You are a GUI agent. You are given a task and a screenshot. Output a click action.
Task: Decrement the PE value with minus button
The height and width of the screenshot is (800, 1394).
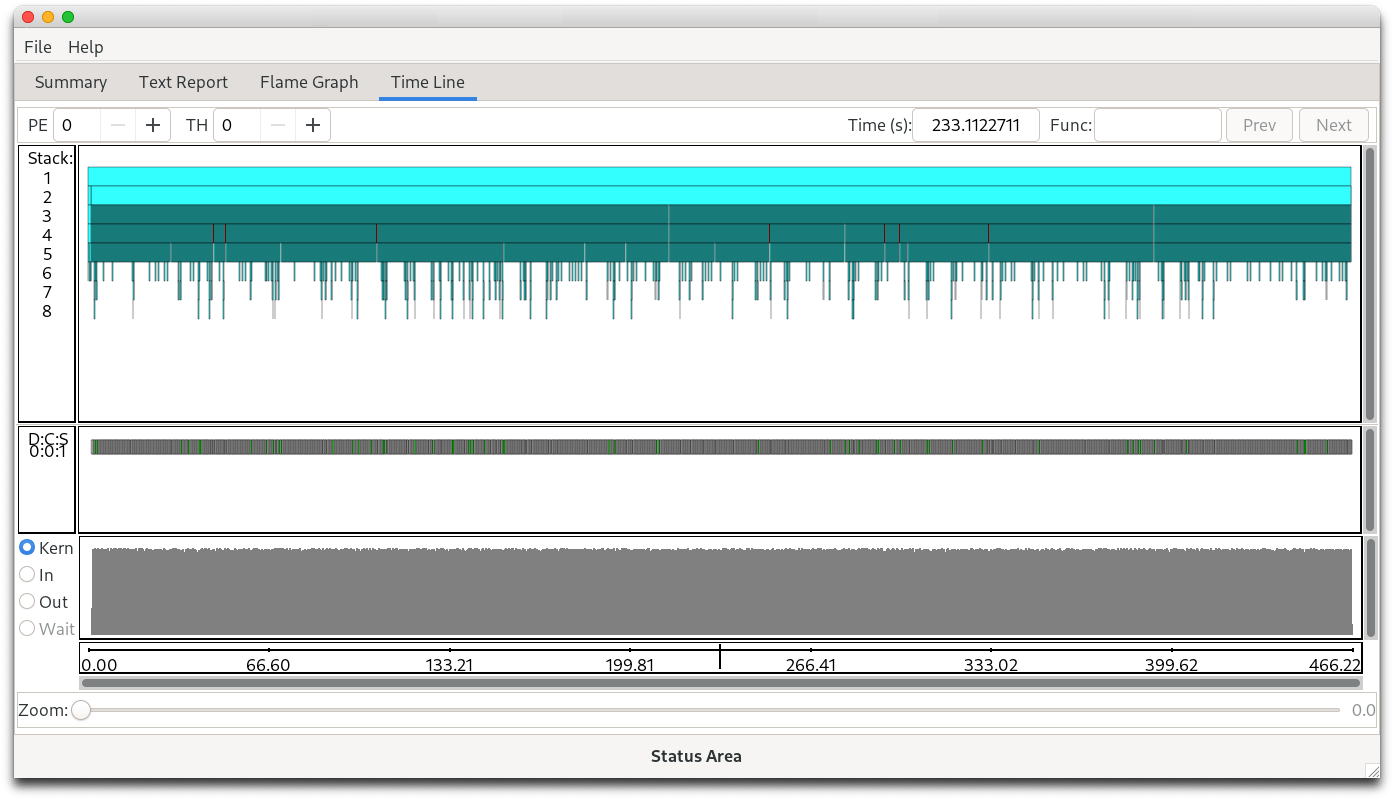coord(118,125)
